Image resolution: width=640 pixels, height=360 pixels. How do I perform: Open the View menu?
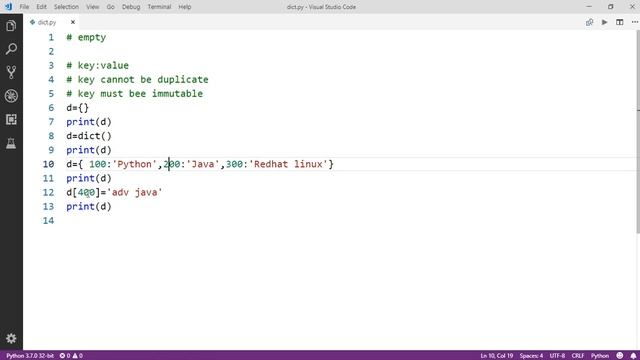coord(93,7)
